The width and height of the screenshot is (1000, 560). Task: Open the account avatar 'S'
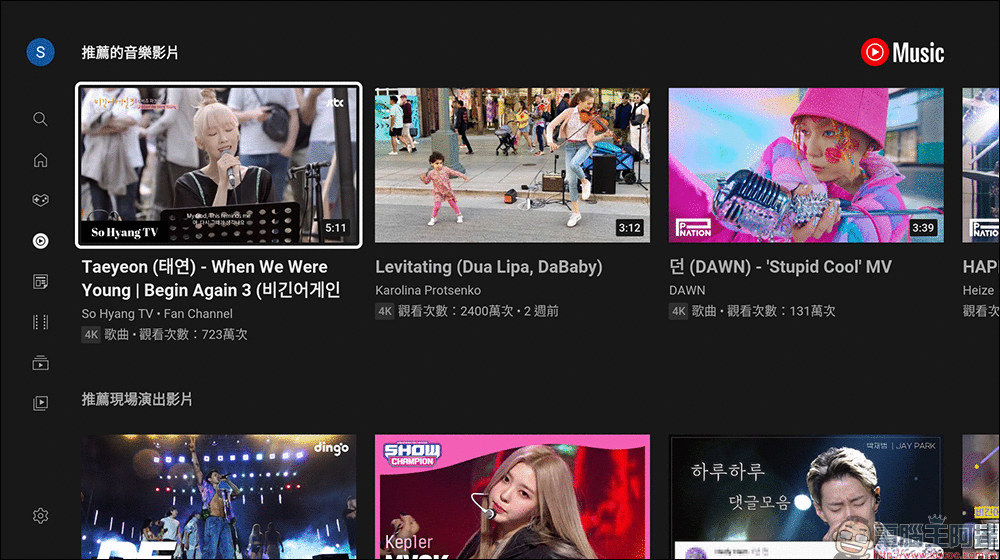(40, 52)
